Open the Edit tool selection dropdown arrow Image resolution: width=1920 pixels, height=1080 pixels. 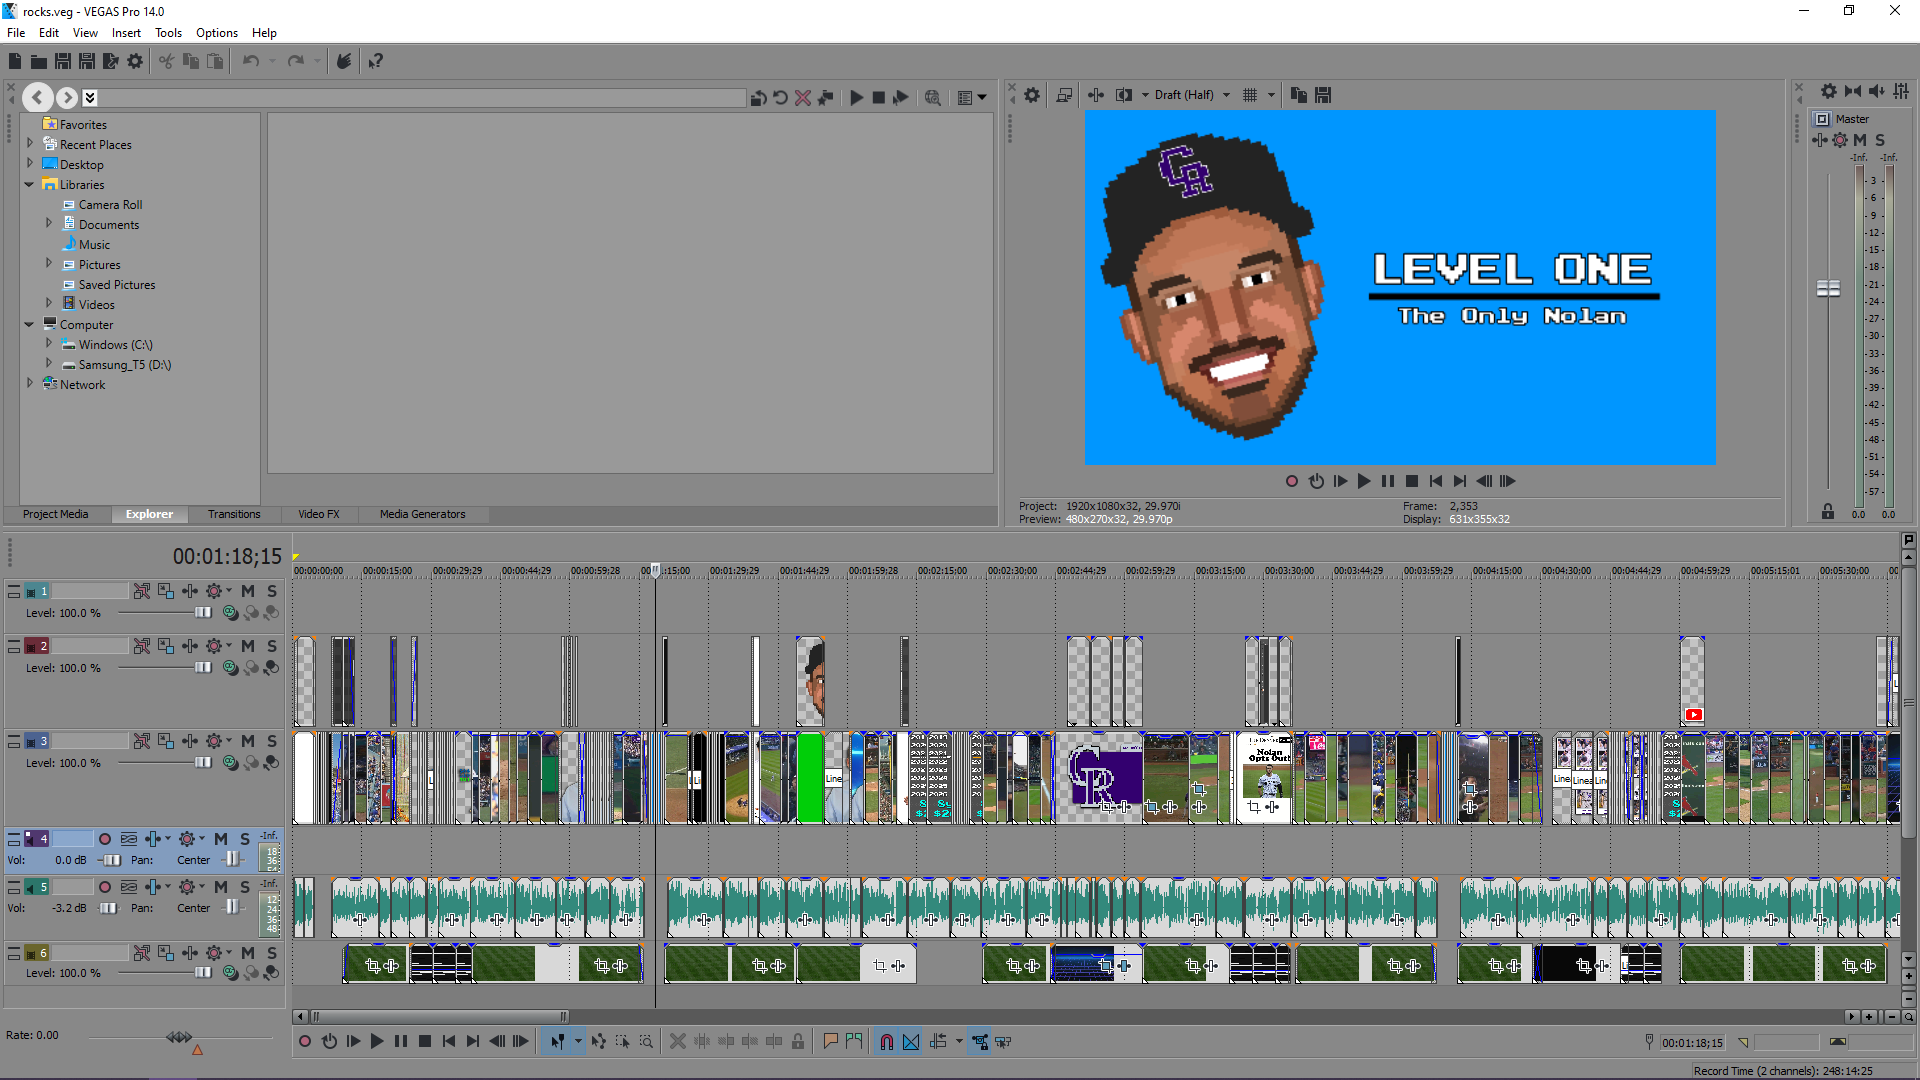(578, 1042)
